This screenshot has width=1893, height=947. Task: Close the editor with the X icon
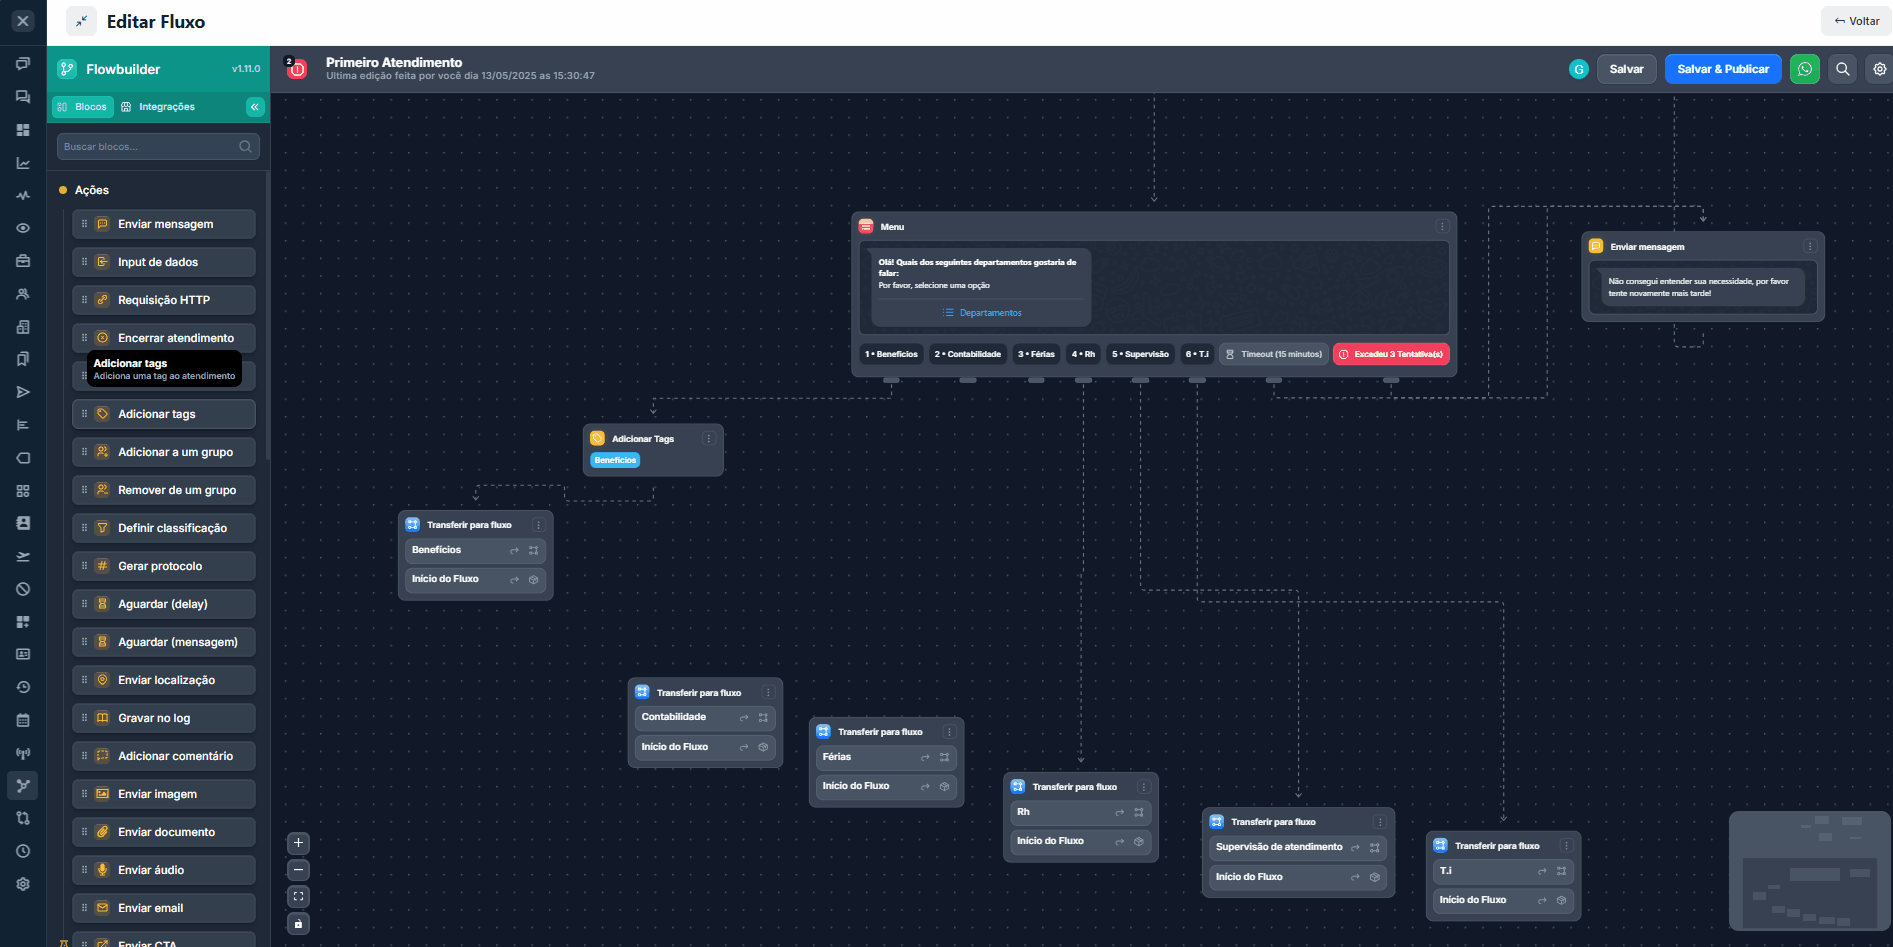point(23,20)
